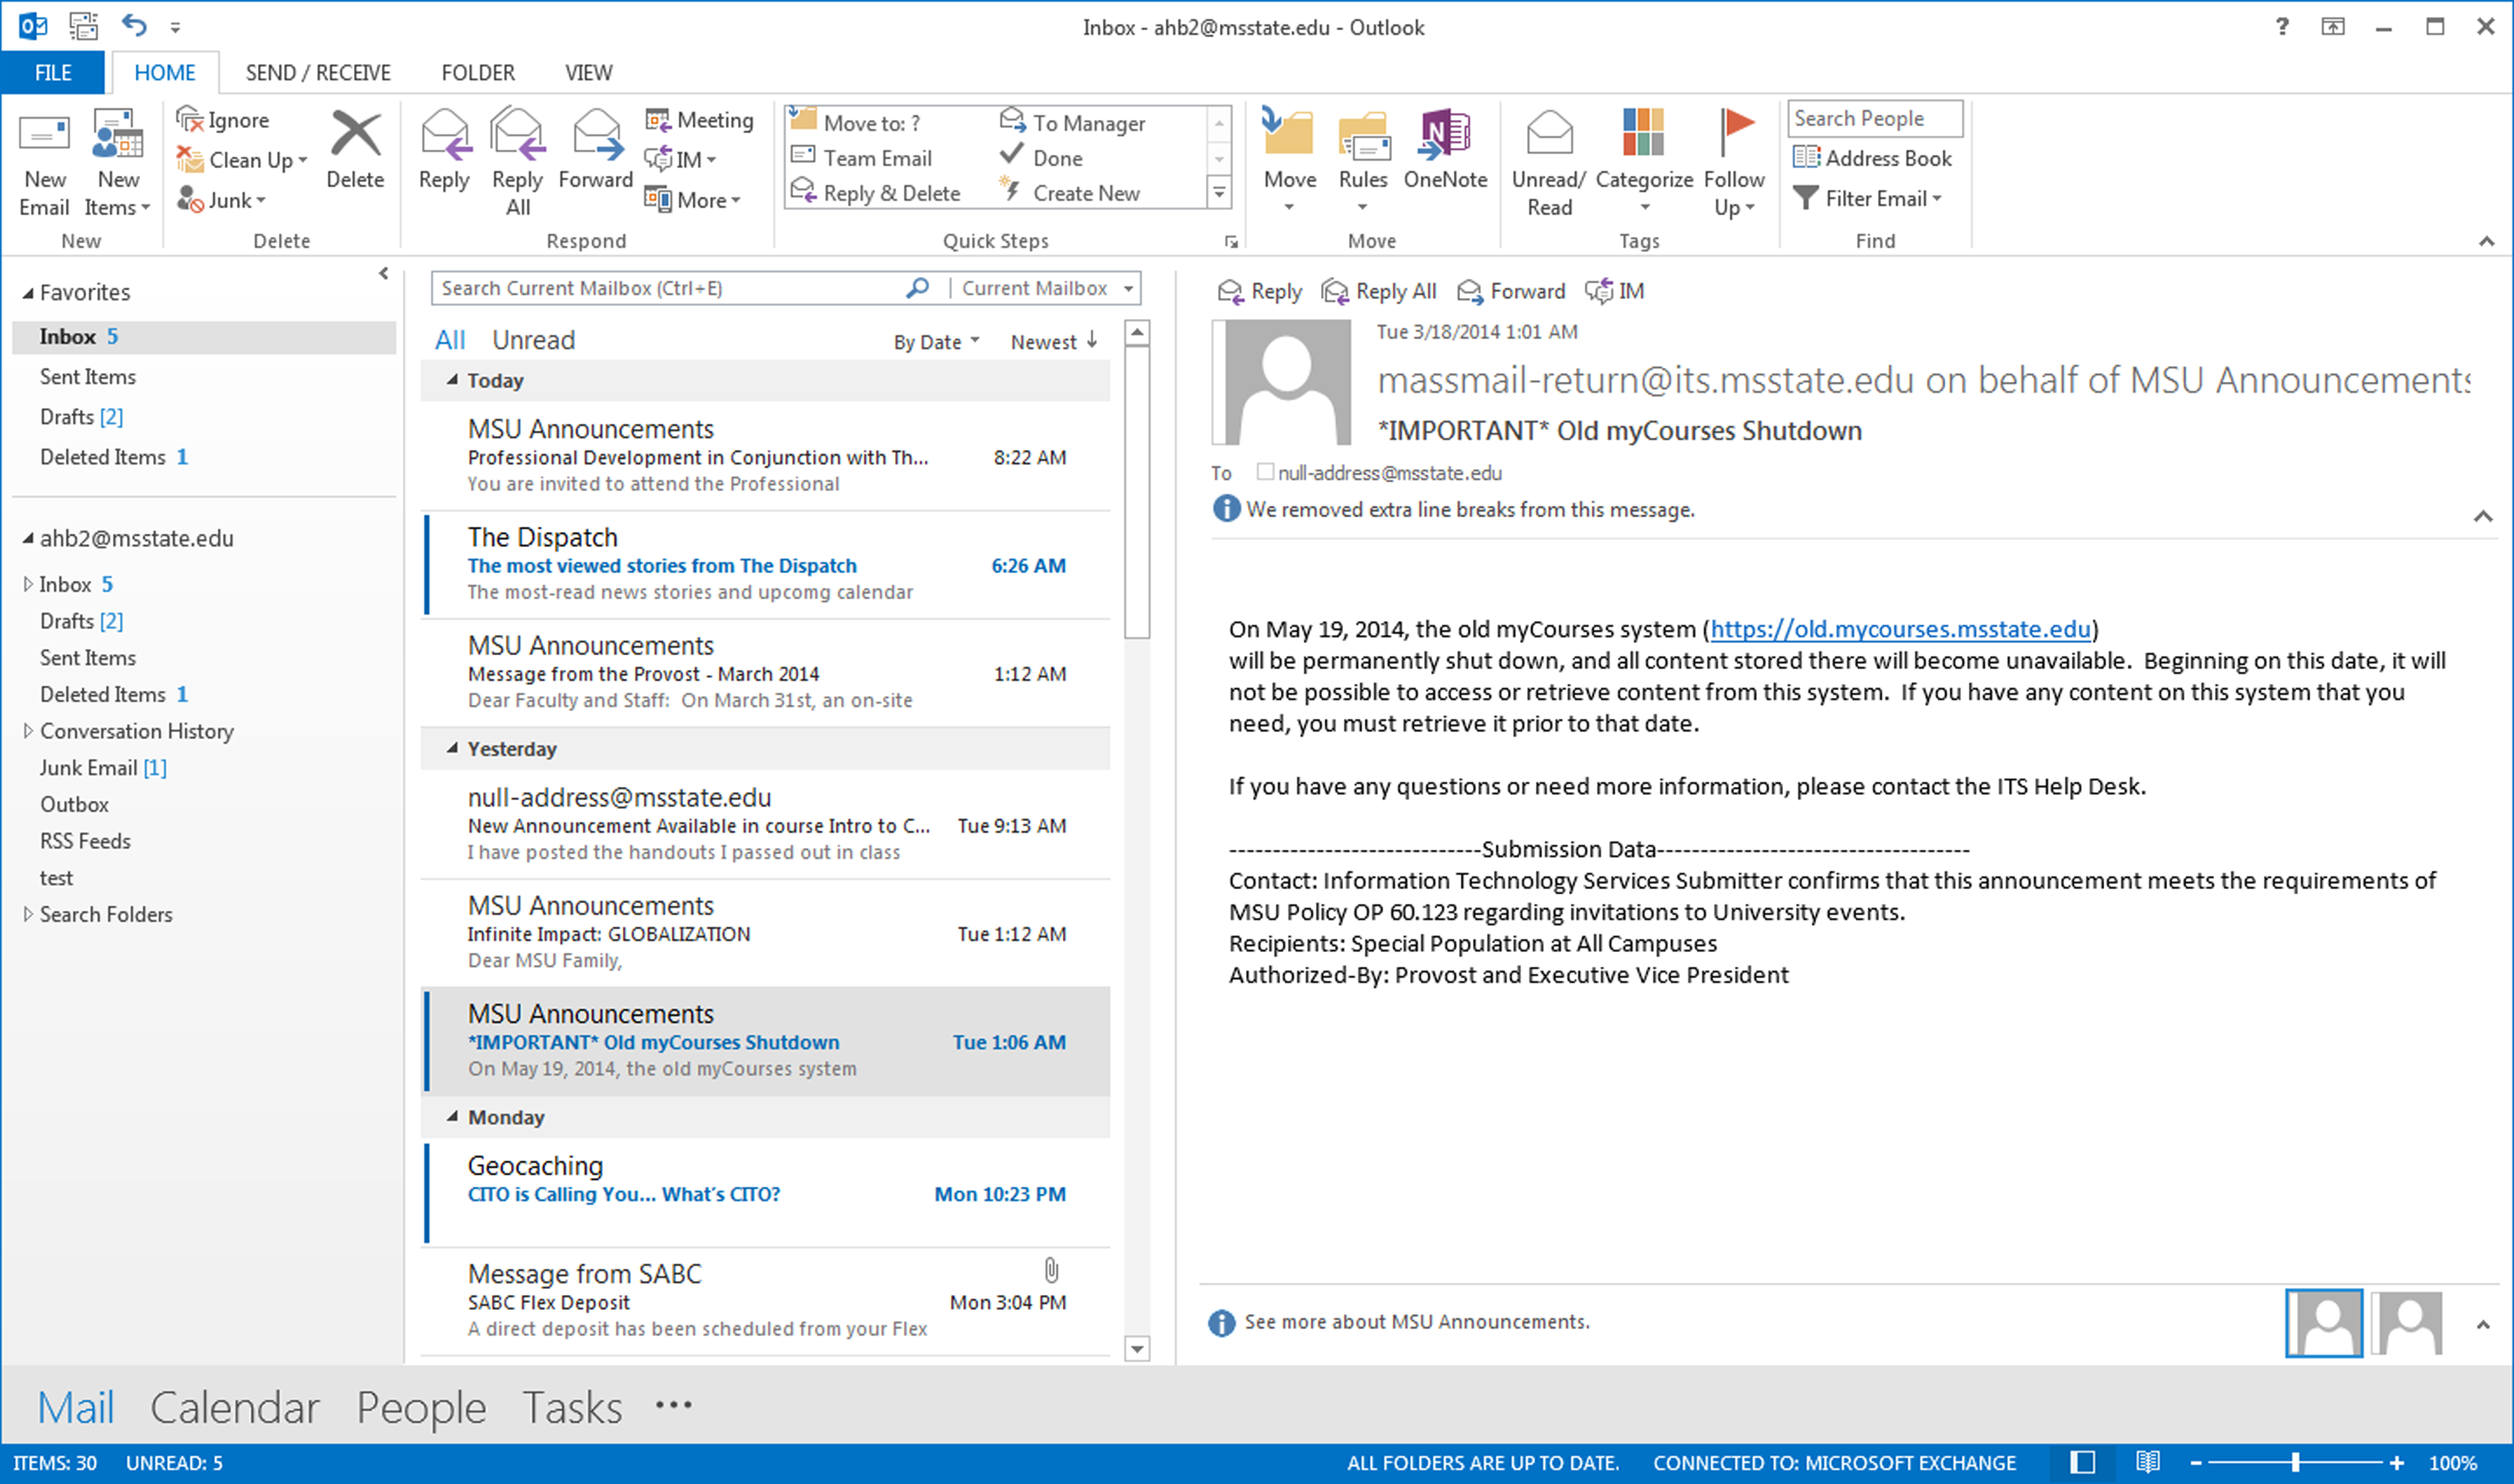The width and height of the screenshot is (2514, 1484).
Task: Collapse the Today message group
Action: pos(452,380)
